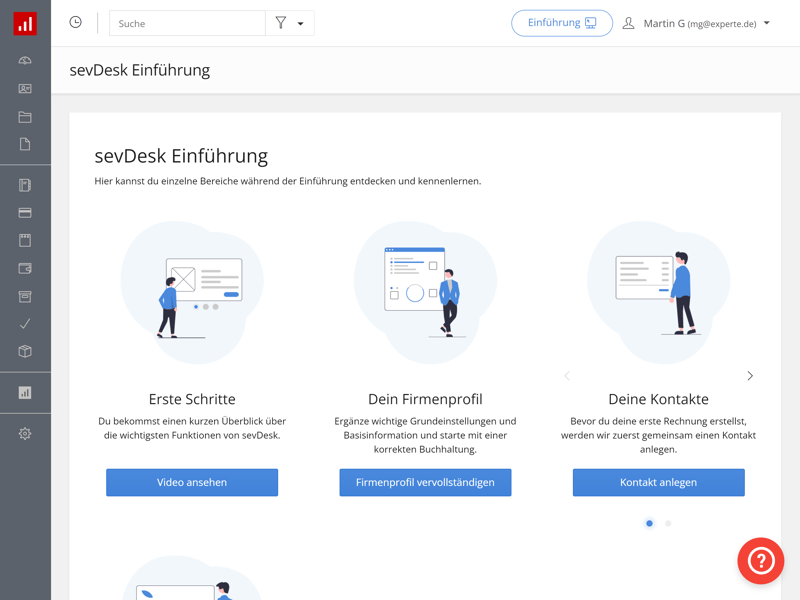Image resolution: width=800 pixels, height=600 pixels.
Task: Open contacts card icon in sidebar
Action: click(25, 89)
